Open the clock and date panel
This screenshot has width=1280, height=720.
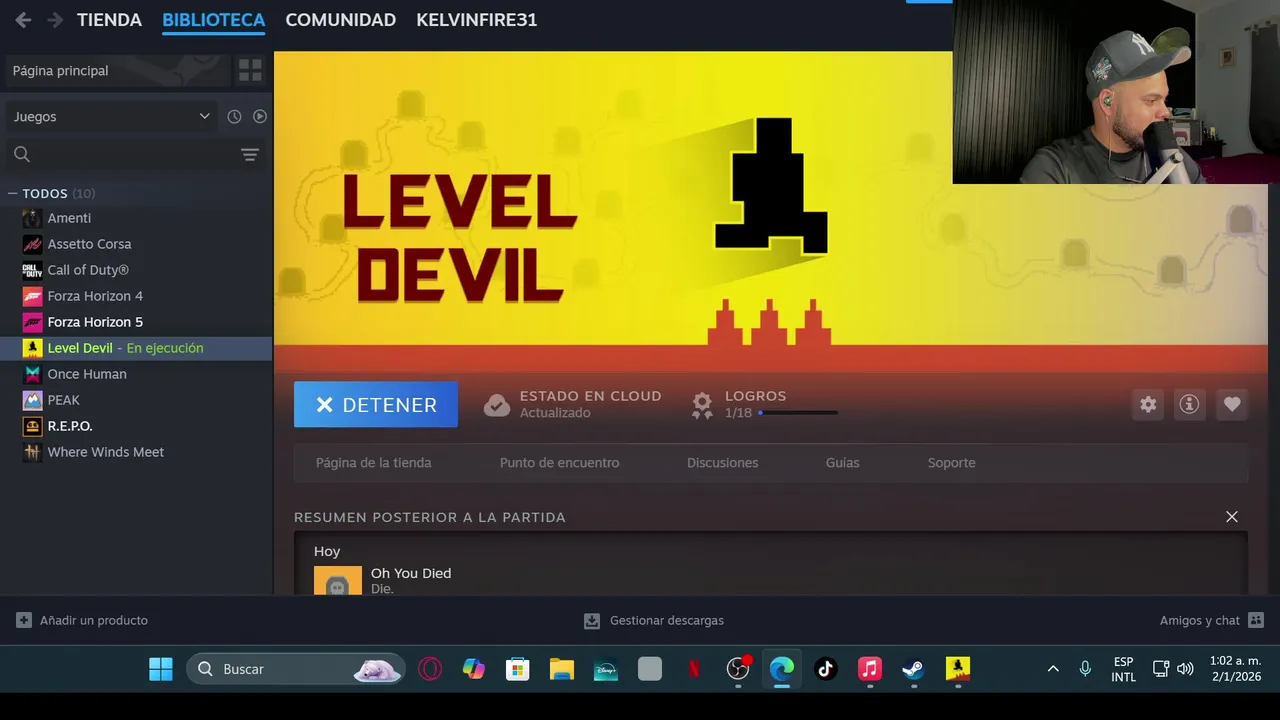coord(1236,669)
